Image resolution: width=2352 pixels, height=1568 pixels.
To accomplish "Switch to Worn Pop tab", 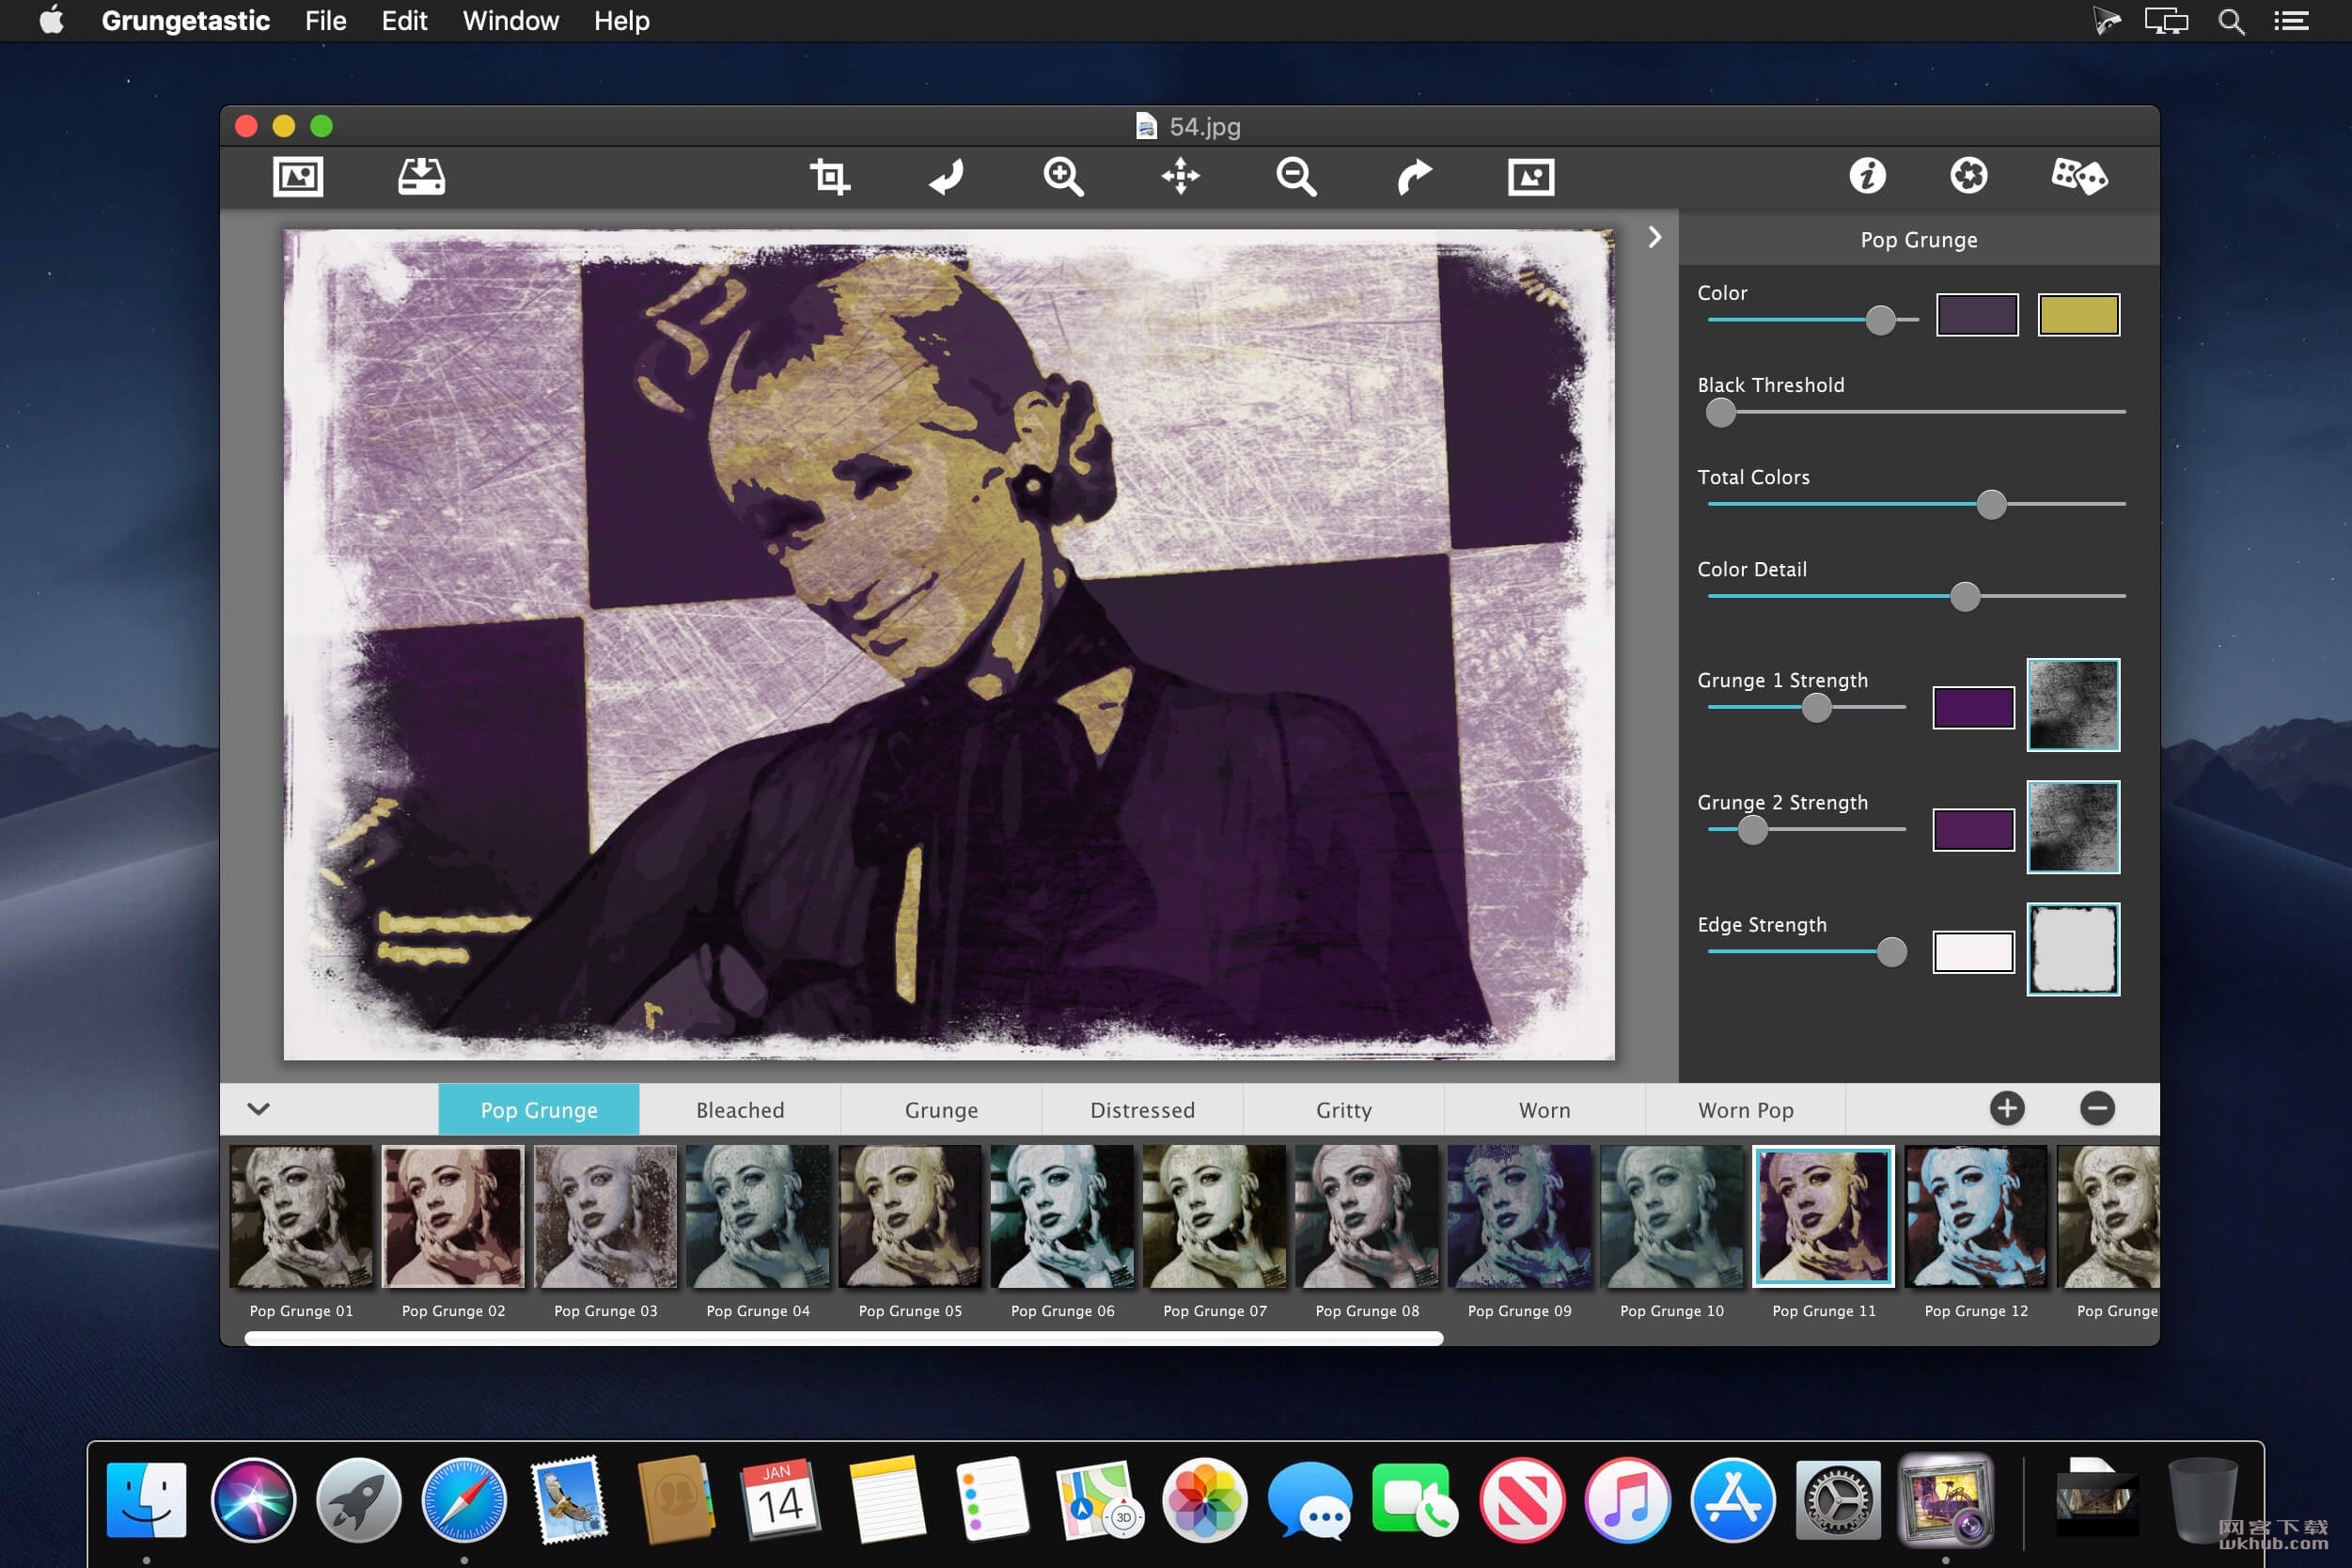I will tap(1745, 1109).
